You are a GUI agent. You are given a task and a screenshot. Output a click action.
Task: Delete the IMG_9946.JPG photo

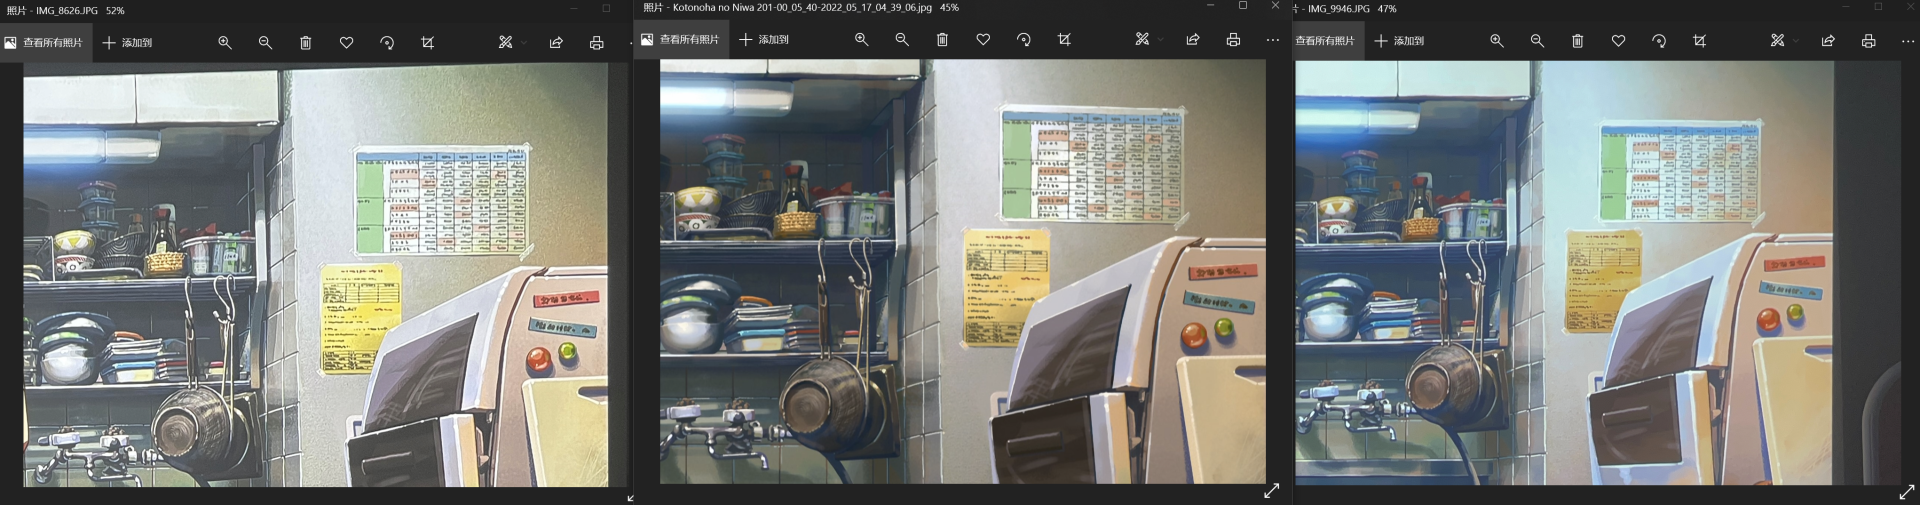click(1577, 41)
